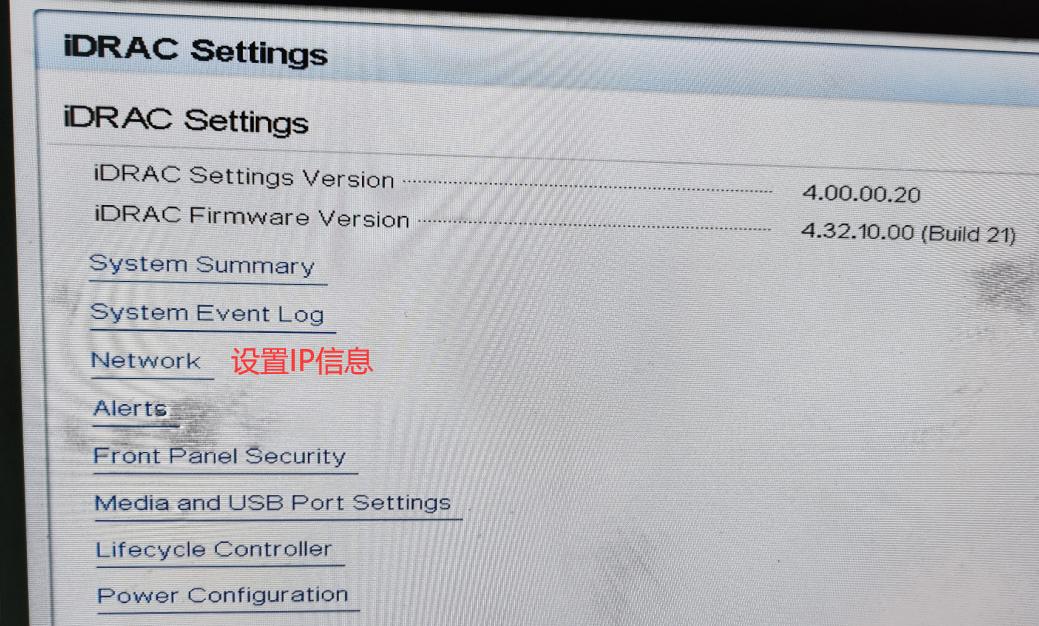Click the iDRAC Firmware Version label
Viewport: 1039px width, 626px height.
[x=252, y=217]
